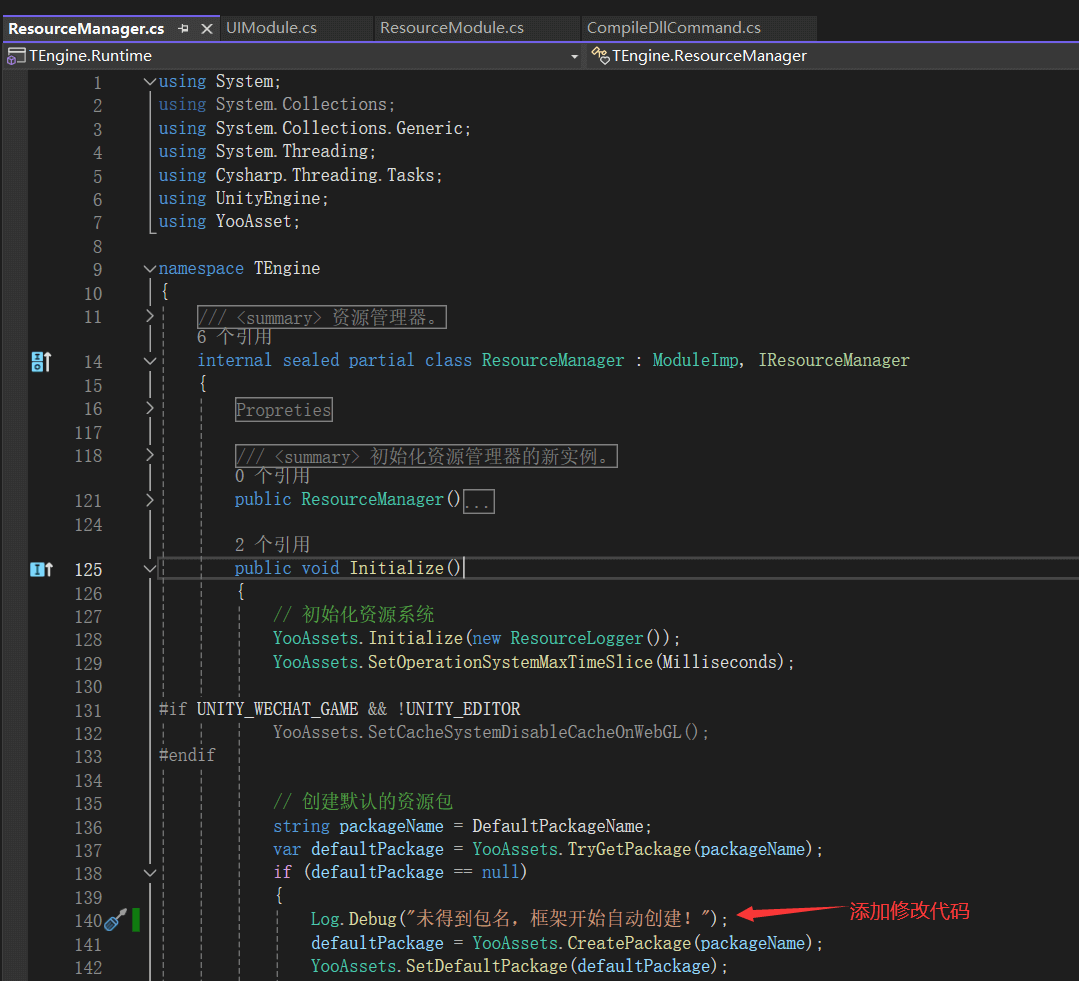1079x981 pixels.
Task: Switch to the ResourceModule.cs tab
Action: (x=452, y=28)
